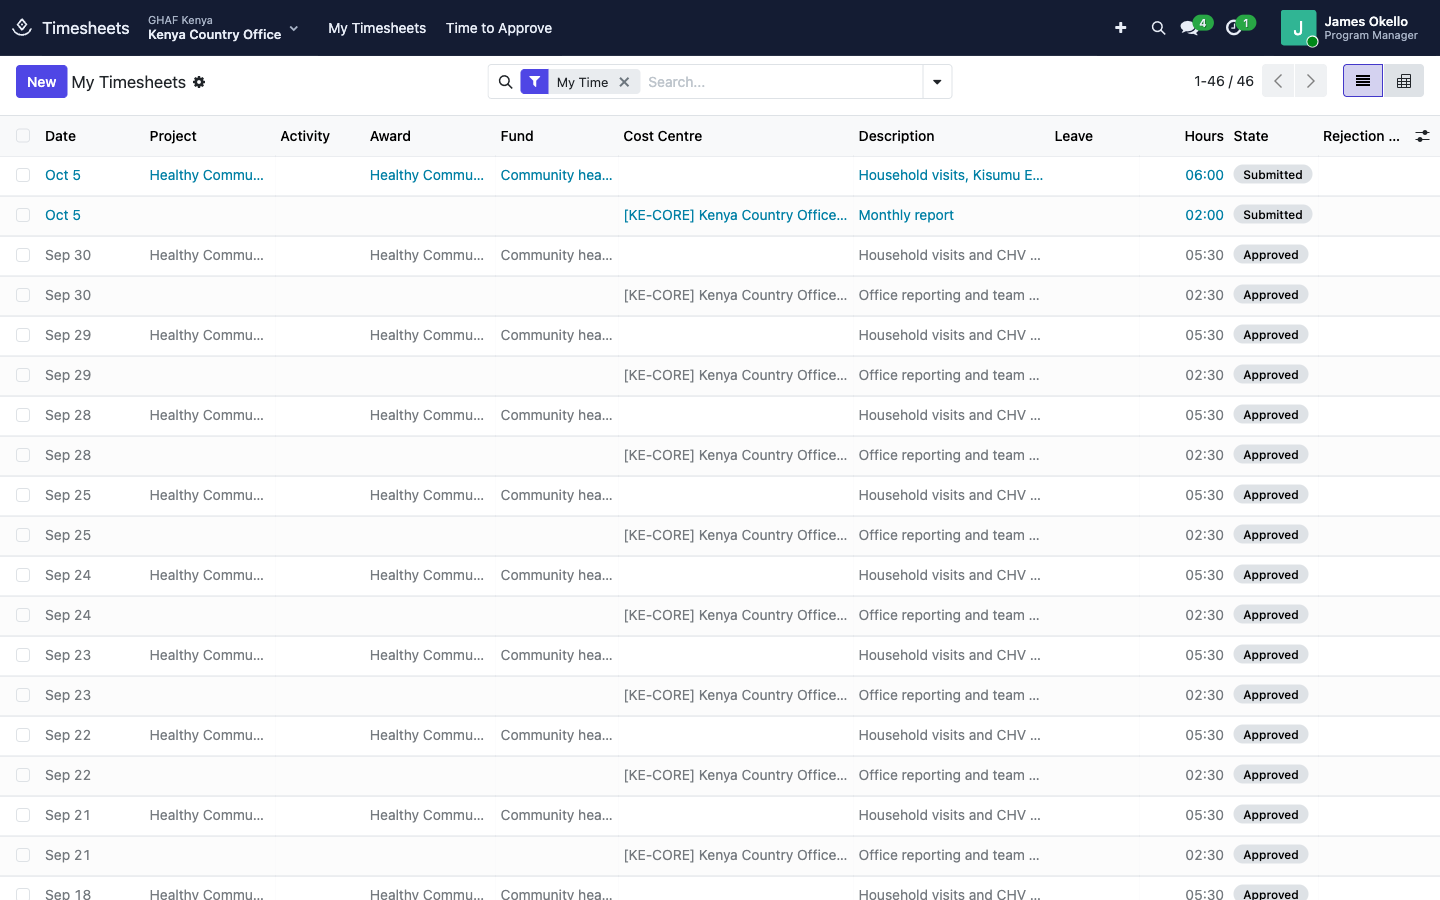This screenshot has height=900, width=1440.
Task: Open the Oct 5 KE-CORE Kenya Country Office cost centre
Action: pos(735,215)
